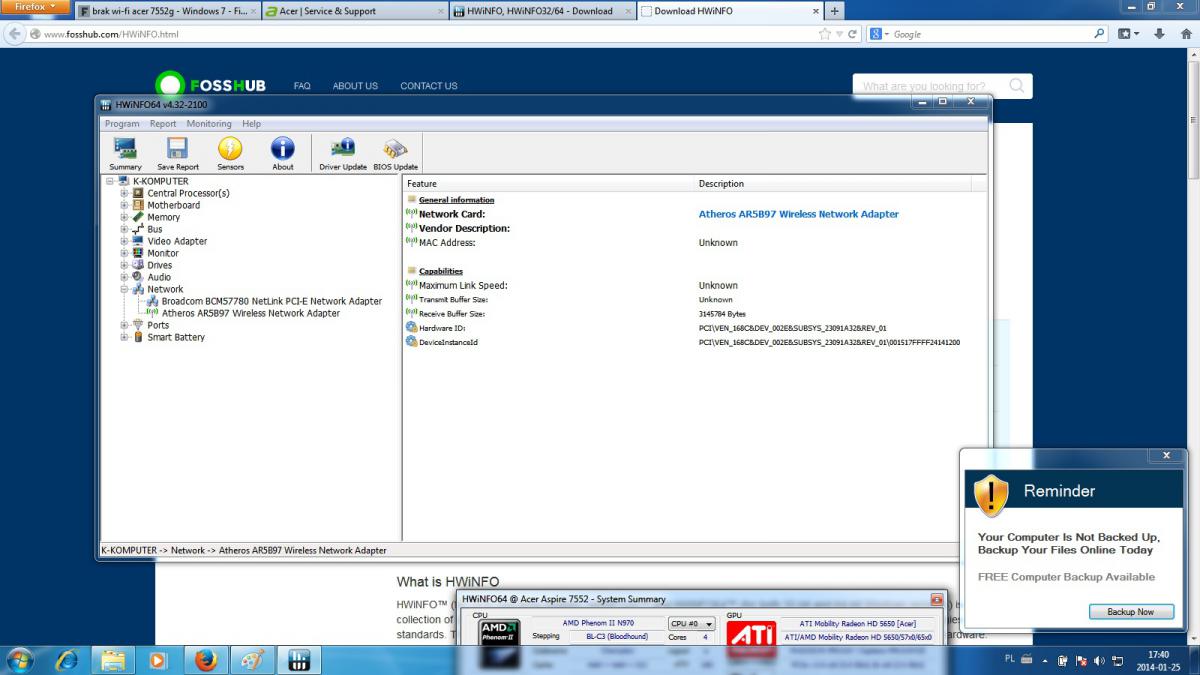Bookmark this page with the star icon

[824, 34]
